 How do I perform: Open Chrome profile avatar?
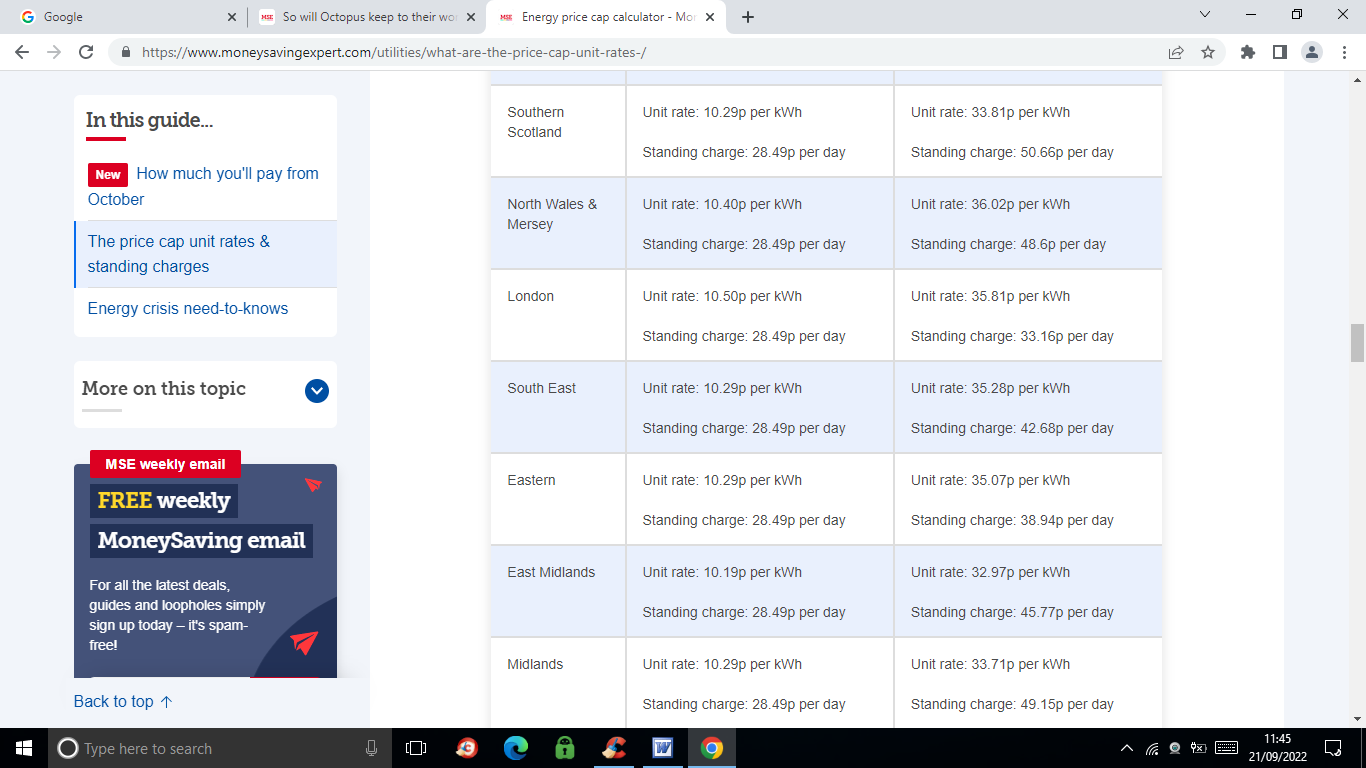[x=1312, y=52]
